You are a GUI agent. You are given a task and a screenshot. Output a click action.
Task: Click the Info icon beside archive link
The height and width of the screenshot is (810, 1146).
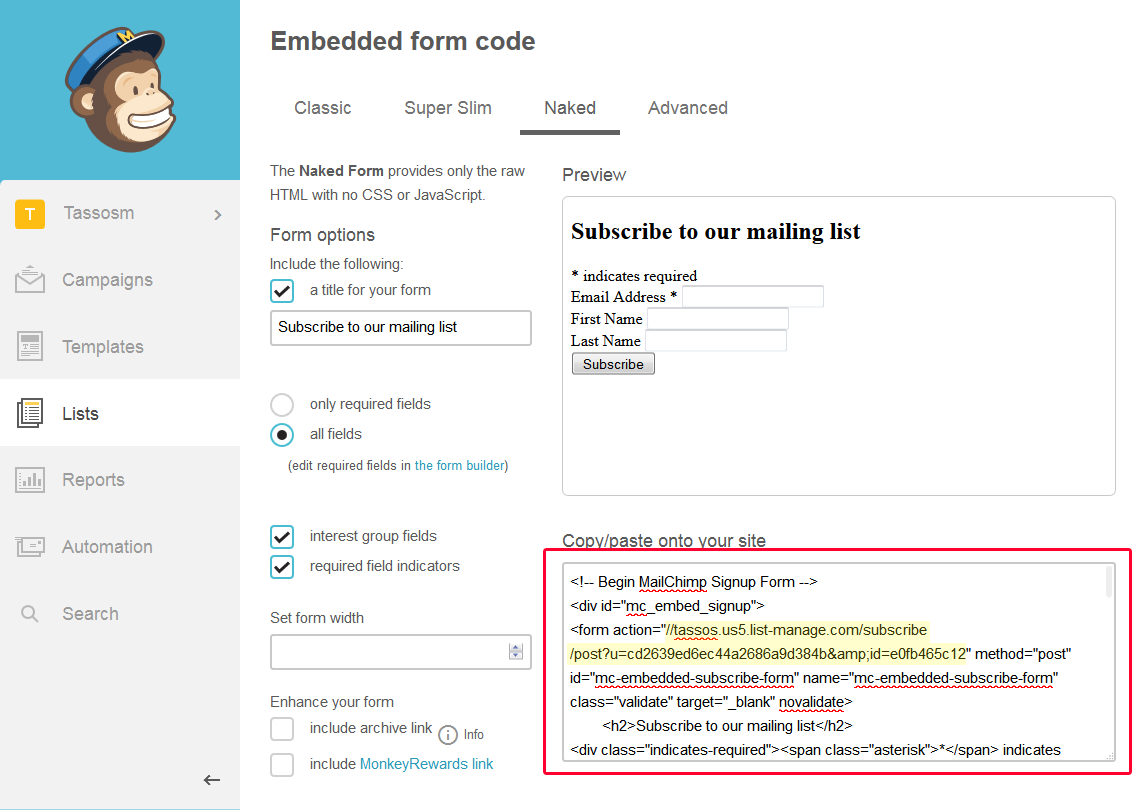click(x=449, y=734)
